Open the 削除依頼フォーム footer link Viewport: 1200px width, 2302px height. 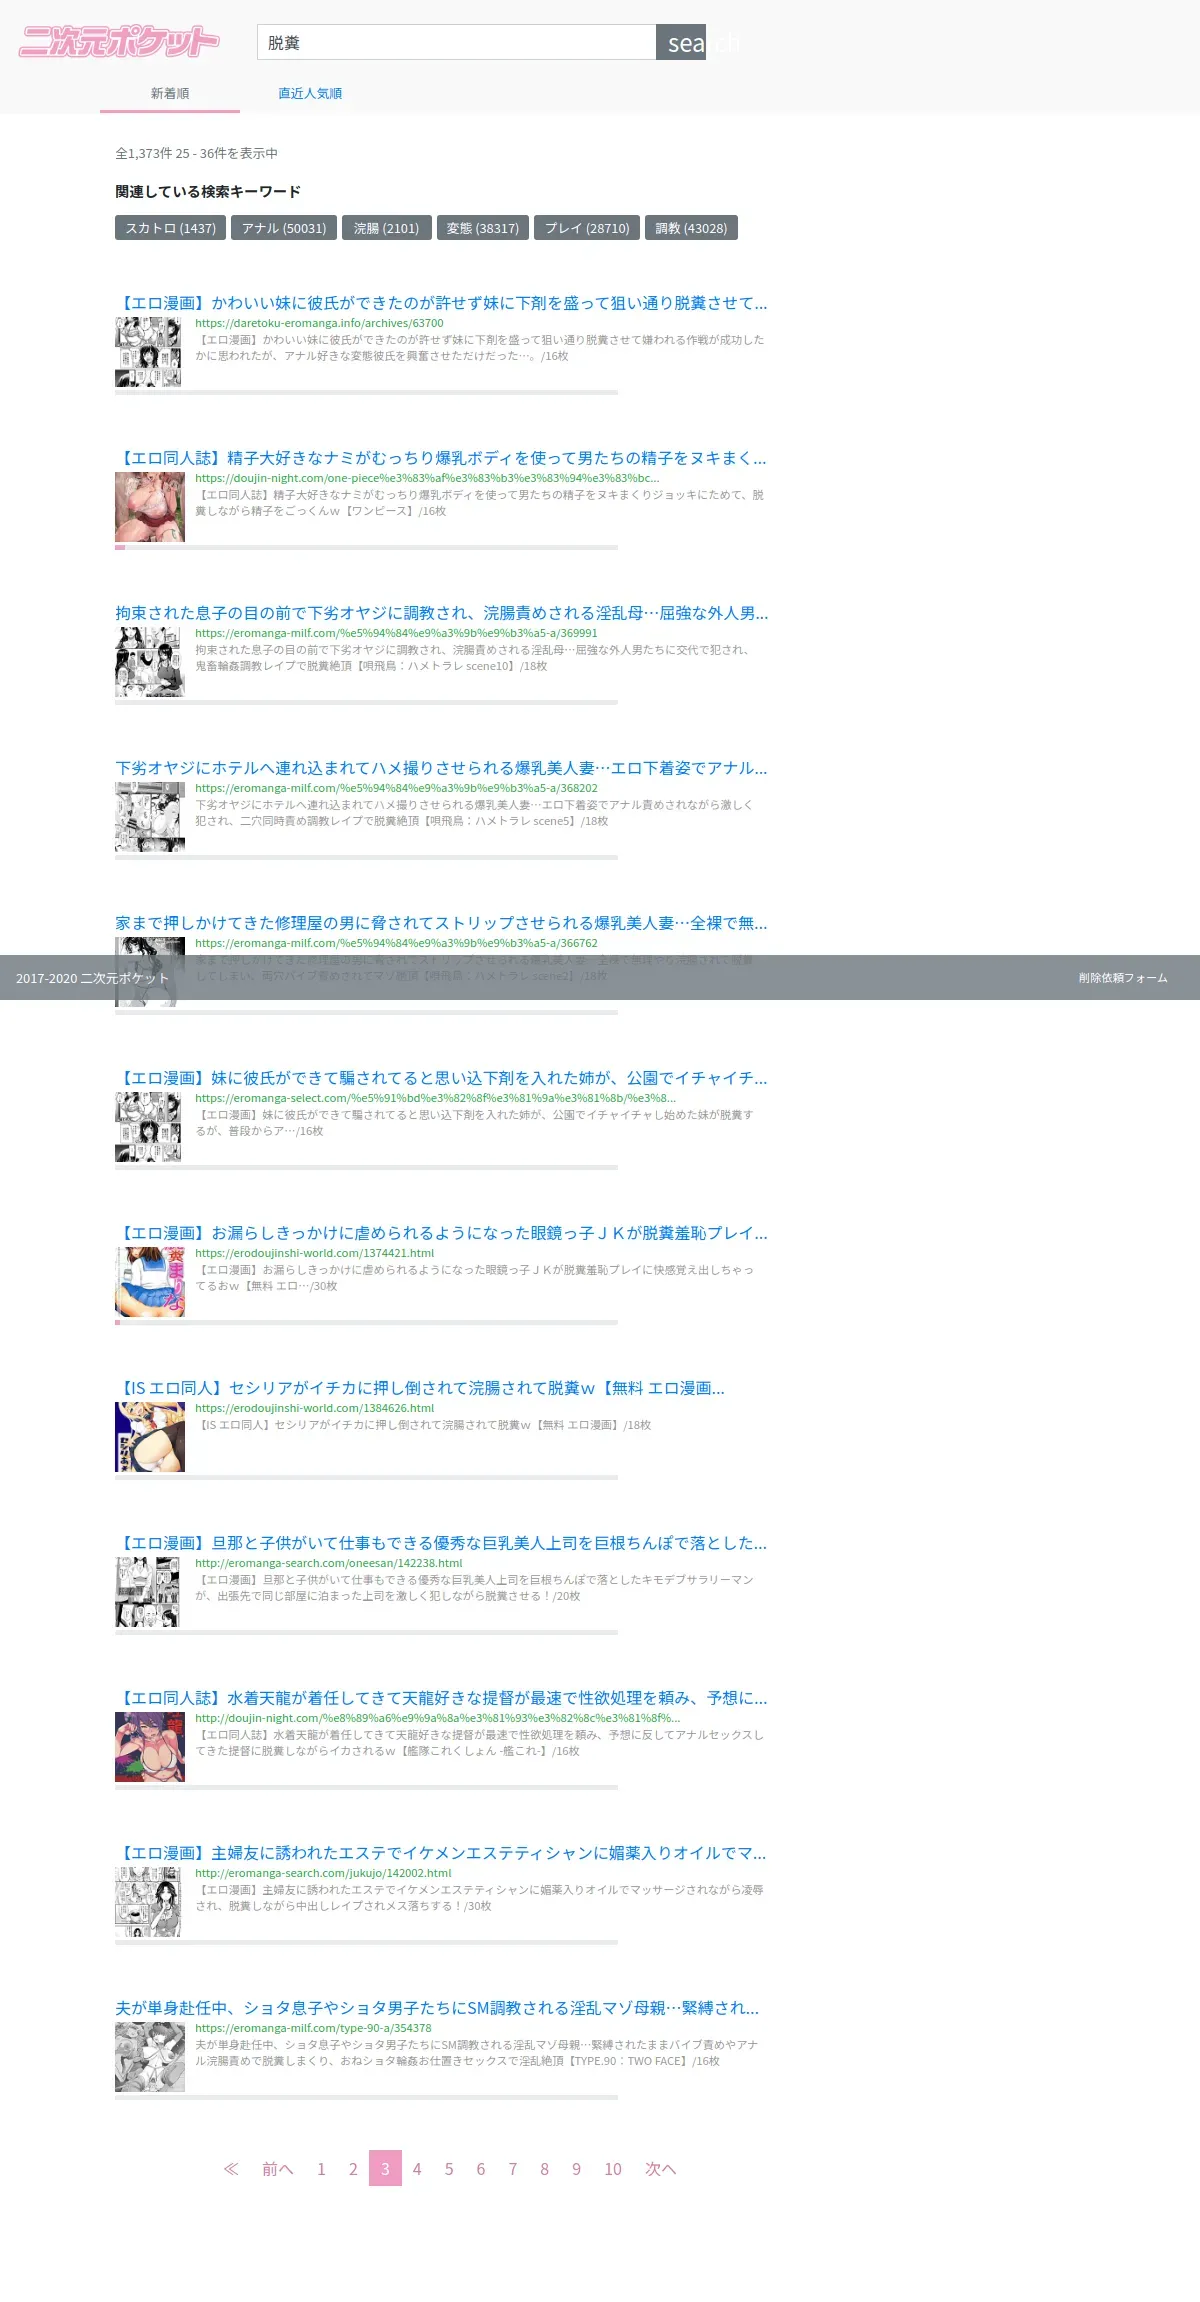1123,978
